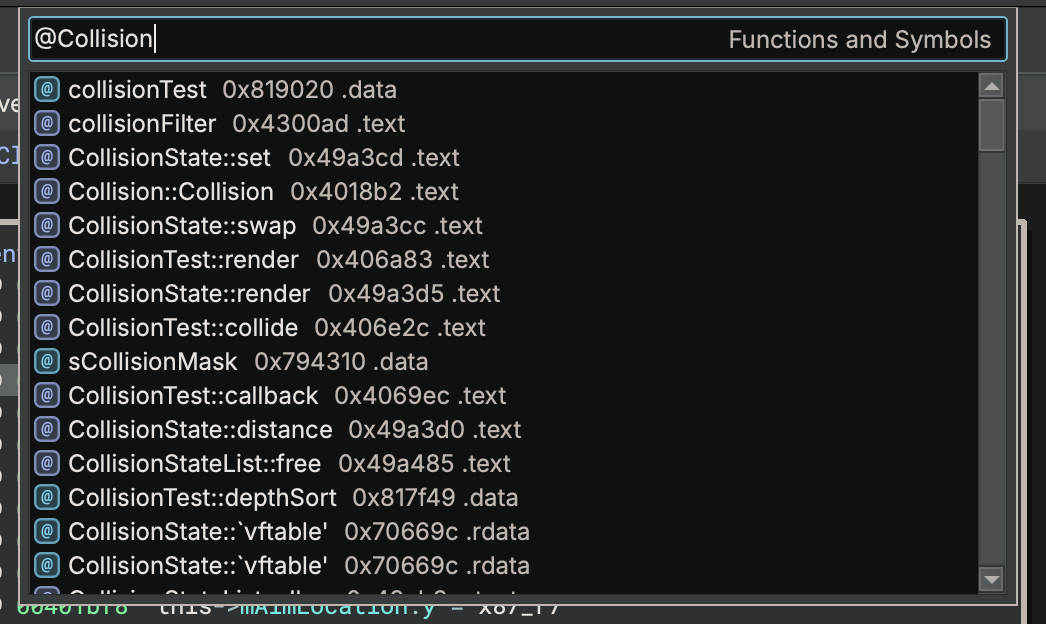The width and height of the screenshot is (1046, 624).
Task: Click the scrollbar down arrow
Action: point(991,579)
